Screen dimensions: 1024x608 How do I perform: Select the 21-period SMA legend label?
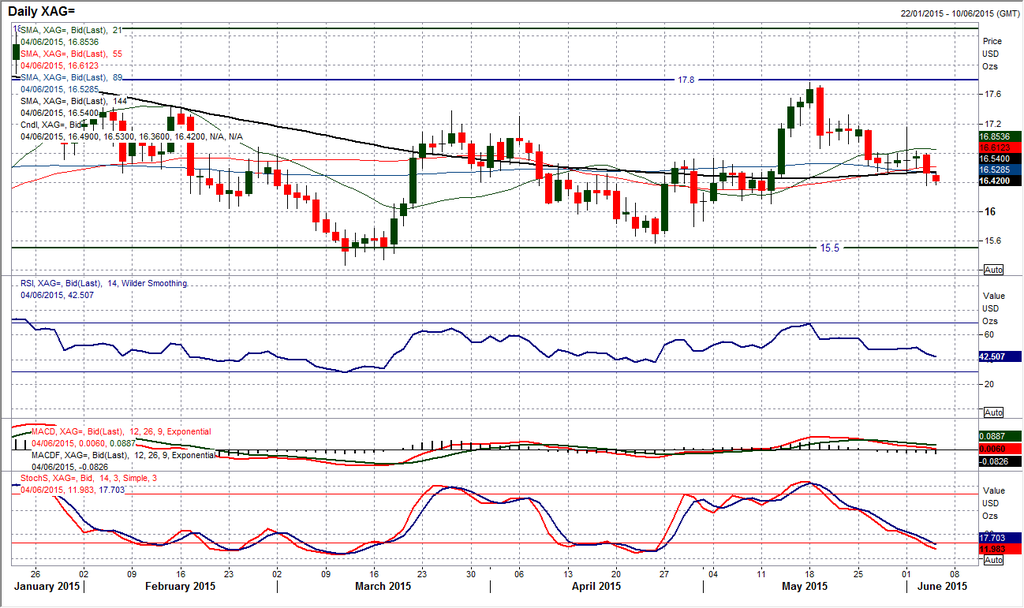[71, 30]
